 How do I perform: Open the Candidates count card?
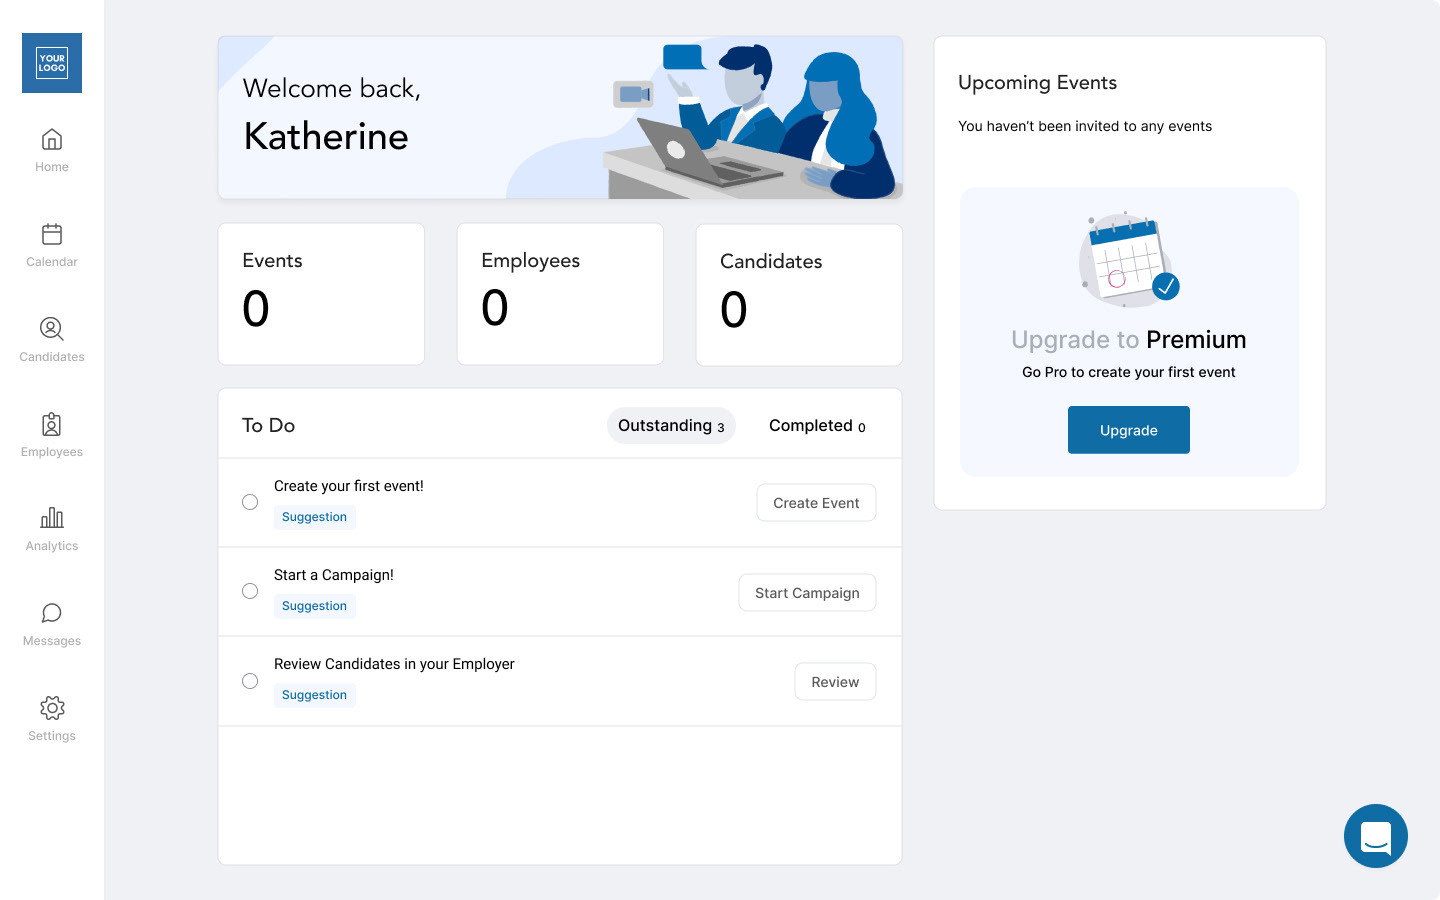799,294
